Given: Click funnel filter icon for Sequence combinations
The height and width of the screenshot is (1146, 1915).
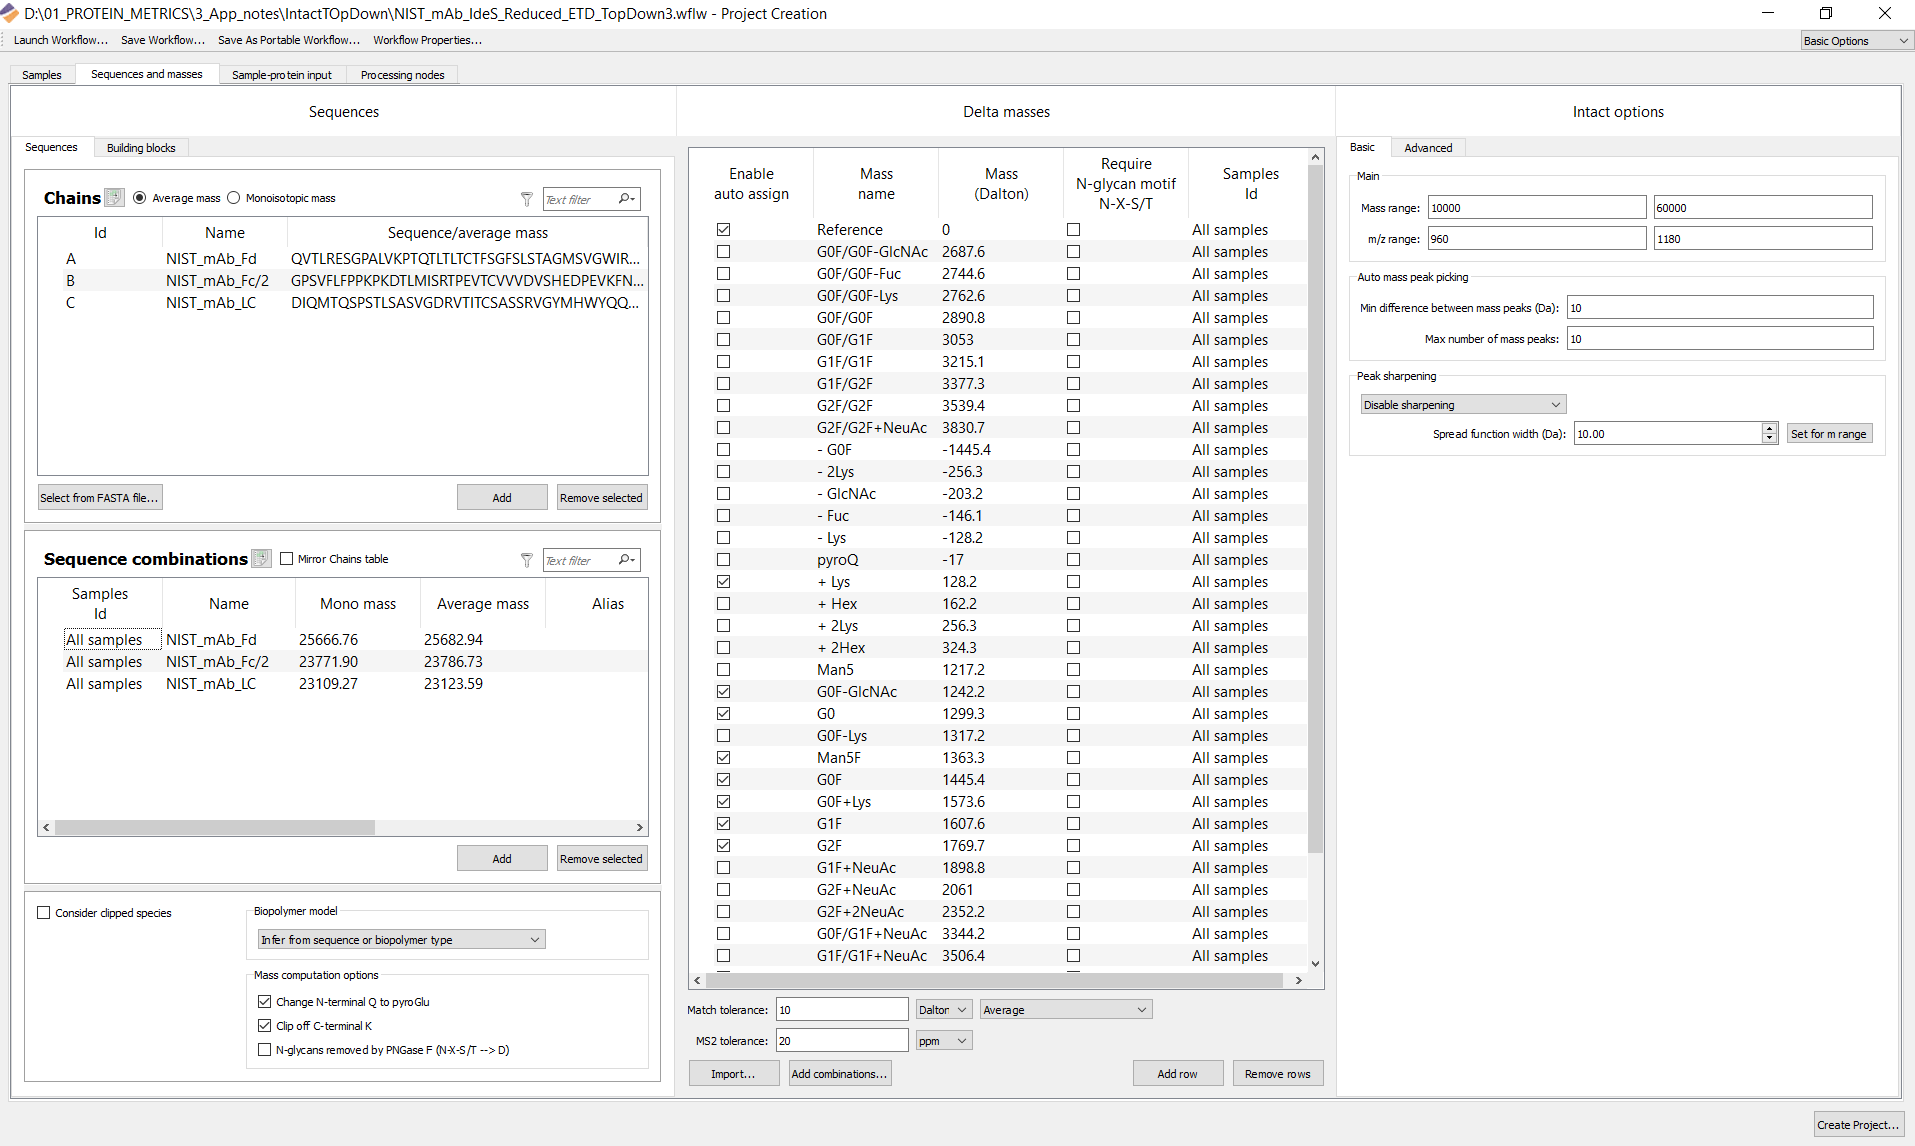Looking at the screenshot, I should 527,560.
